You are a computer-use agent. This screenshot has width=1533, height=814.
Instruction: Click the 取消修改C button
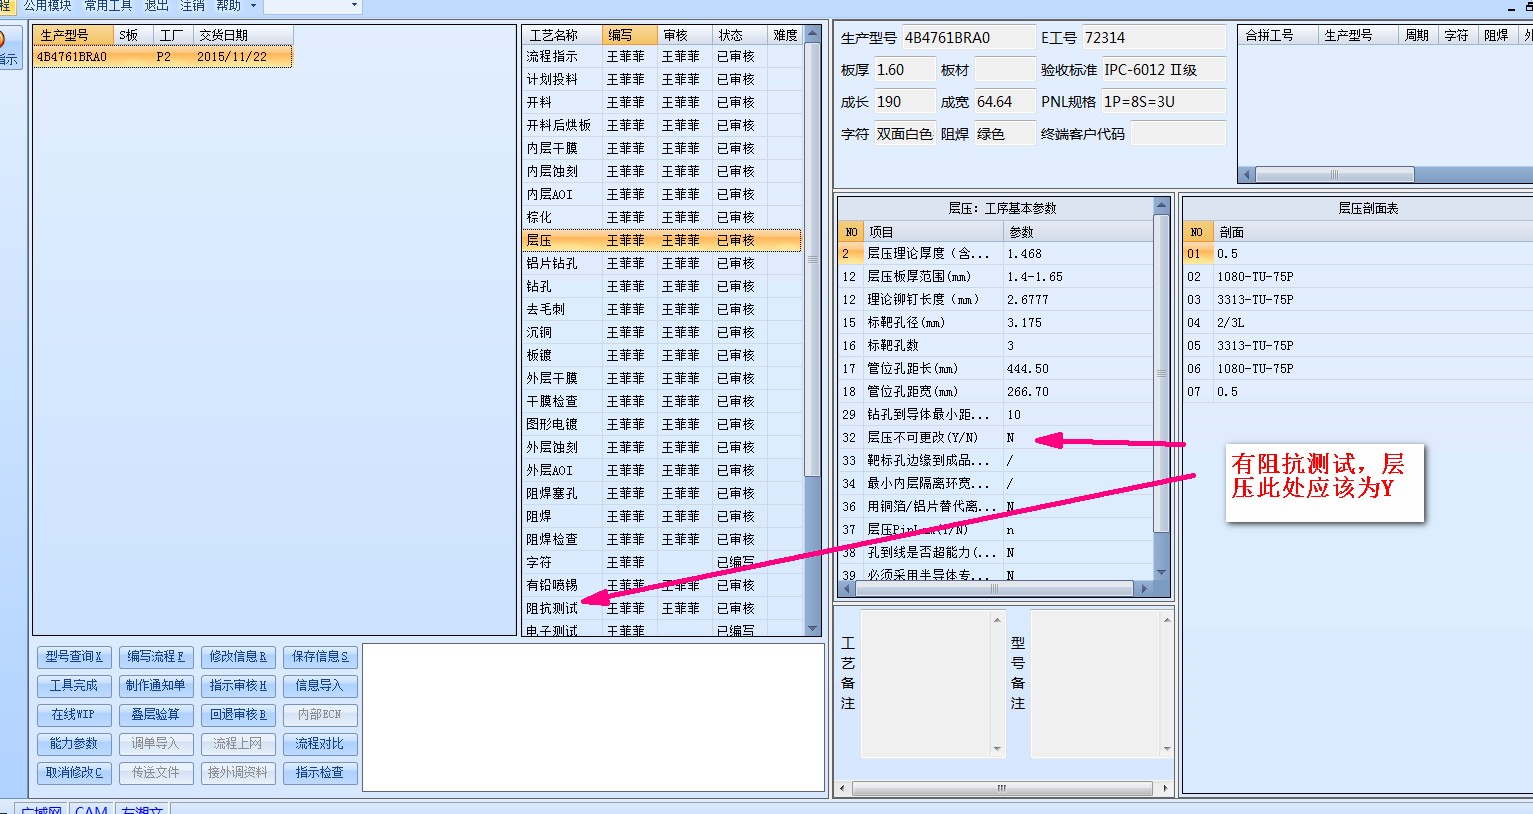(74, 773)
